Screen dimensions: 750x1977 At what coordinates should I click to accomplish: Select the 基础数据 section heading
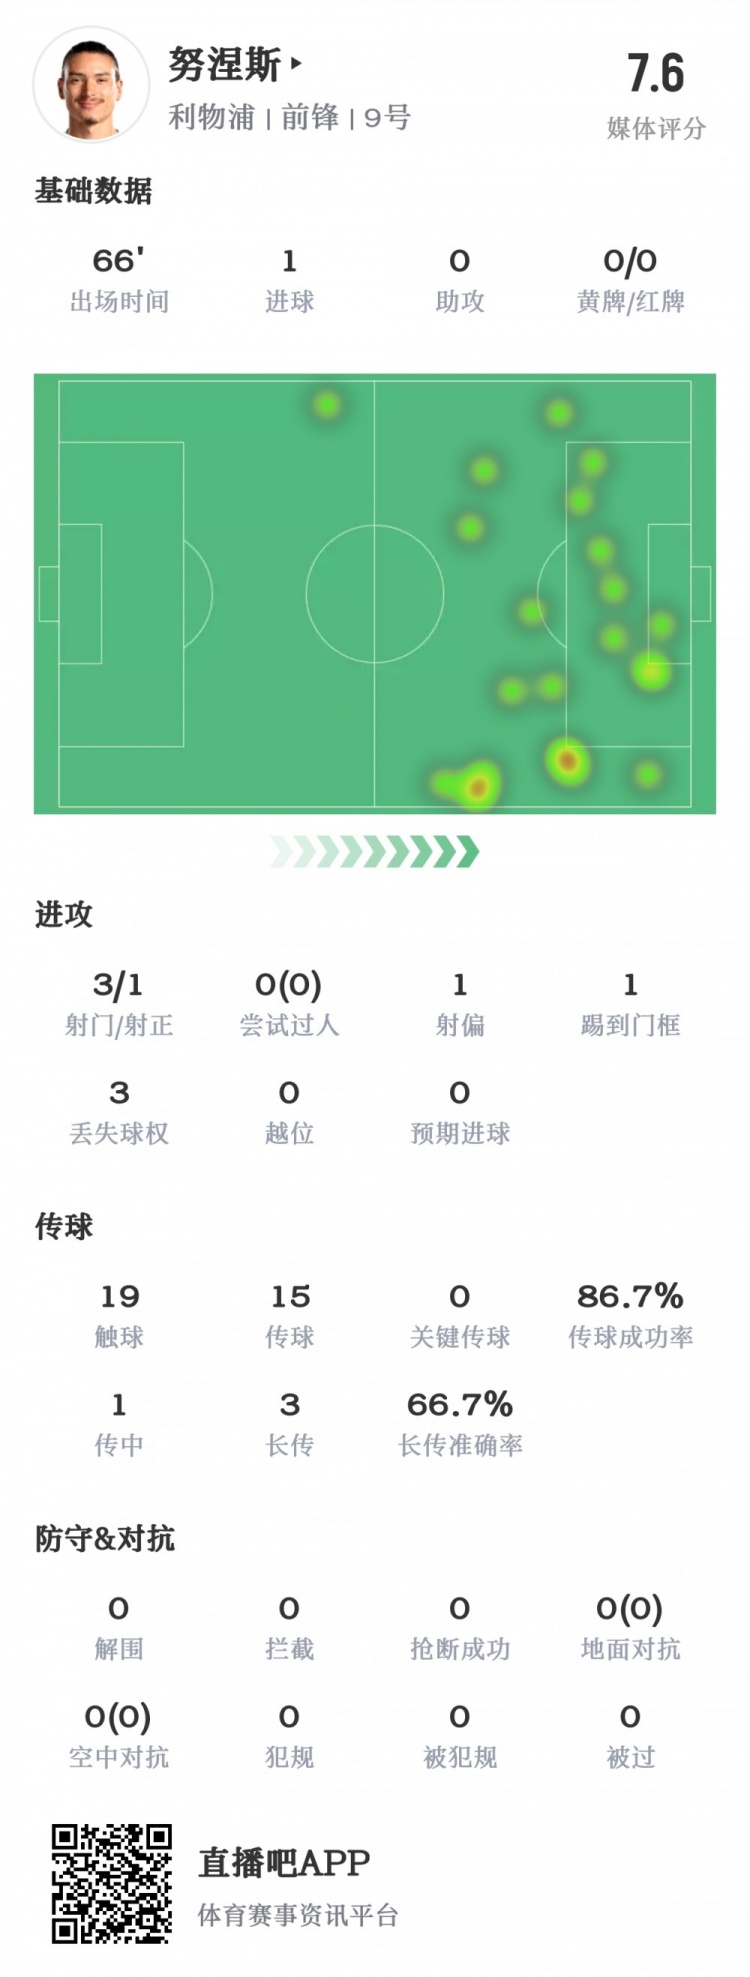pyautogui.click(x=93, y=190)
